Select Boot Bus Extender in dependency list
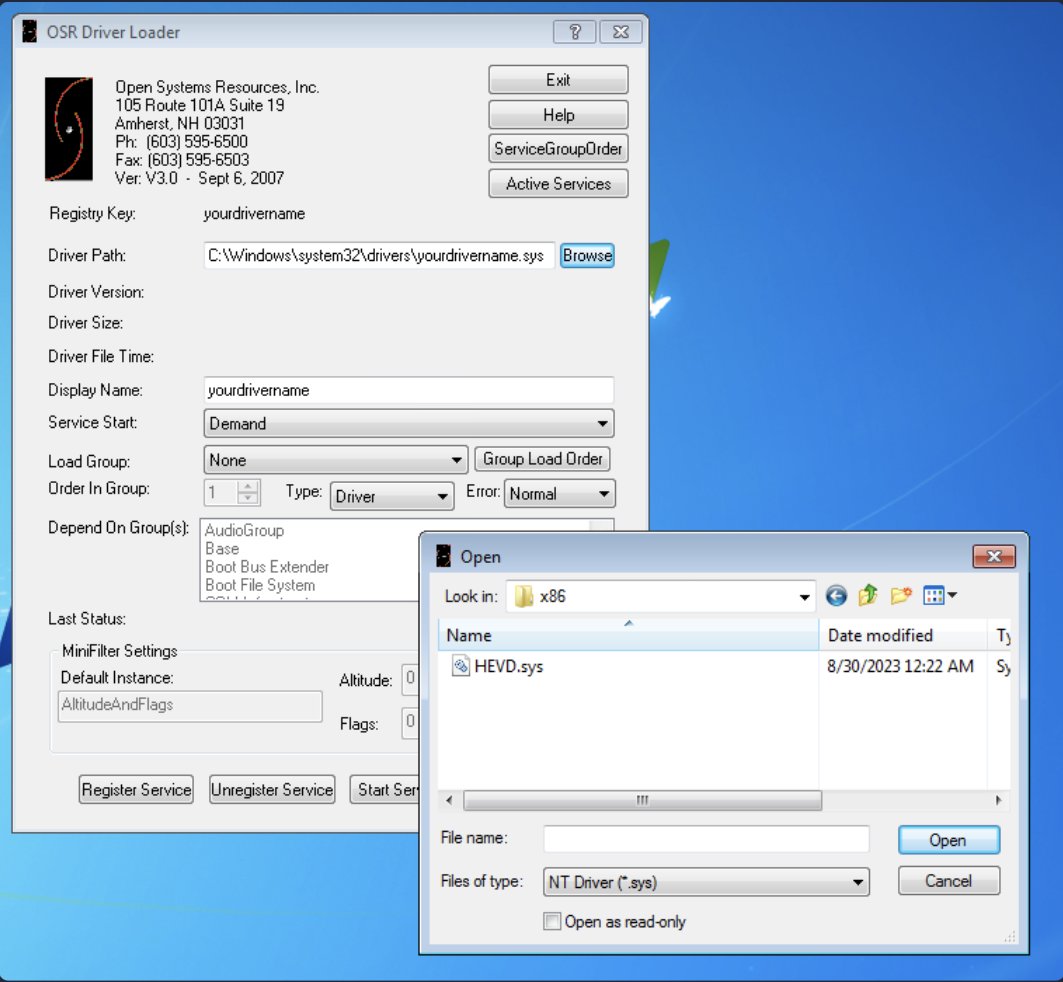Screen dimensions: 1063x982 tap(267, 567)
